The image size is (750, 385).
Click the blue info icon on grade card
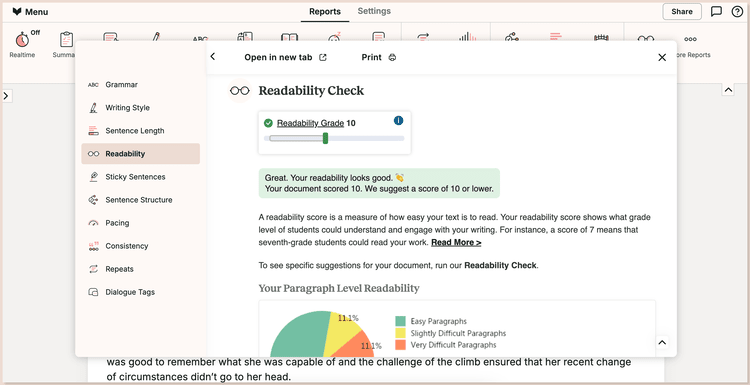[398, 121]
